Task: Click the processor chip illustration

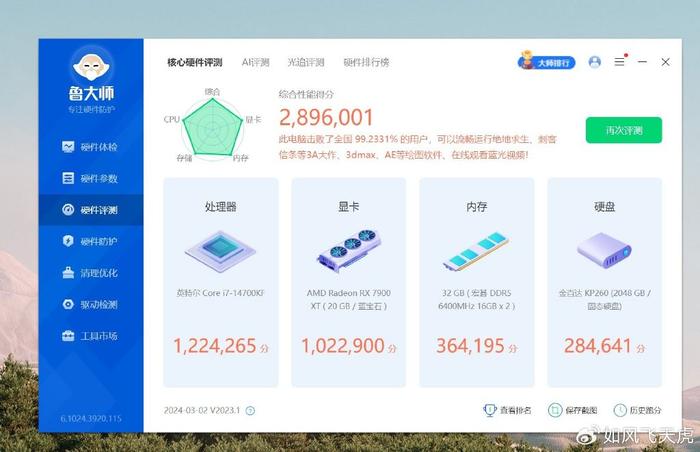Action: (x=221, y=251)
